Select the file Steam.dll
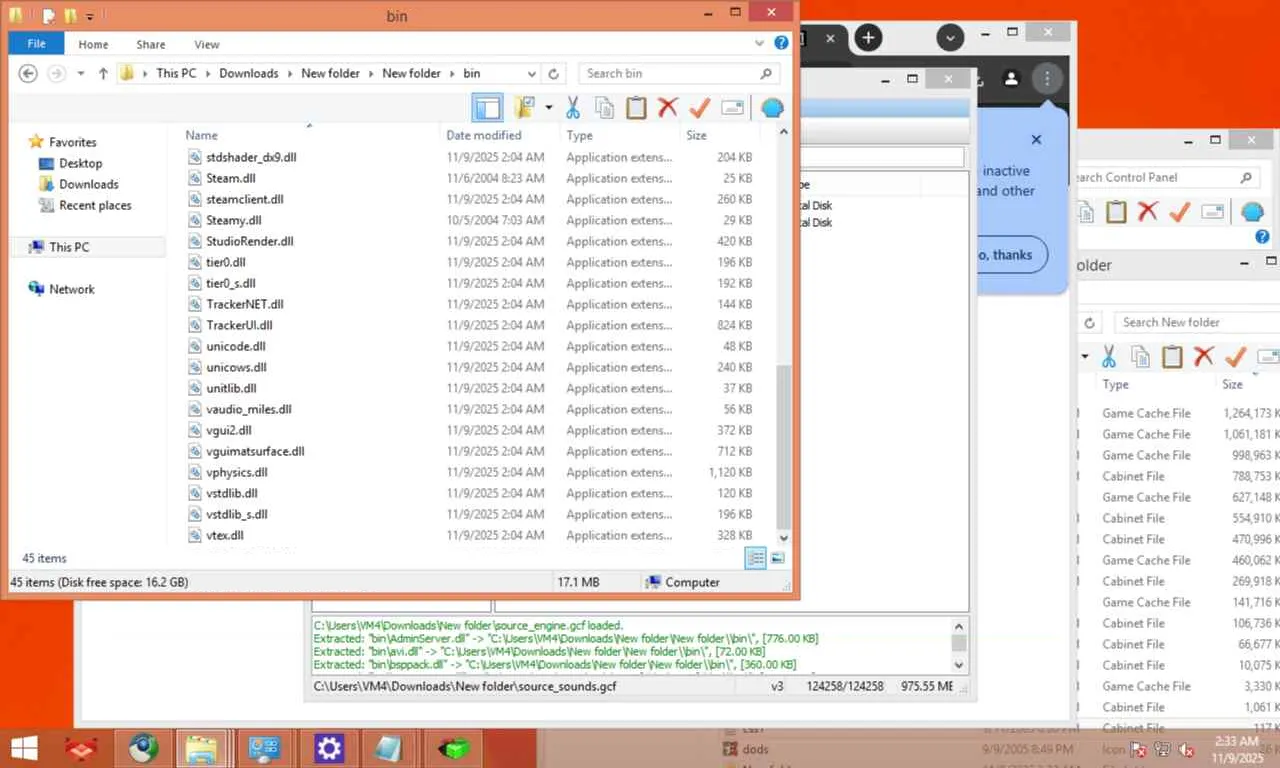The height and width of the screenshot is (768, 1280). (230, 178)
